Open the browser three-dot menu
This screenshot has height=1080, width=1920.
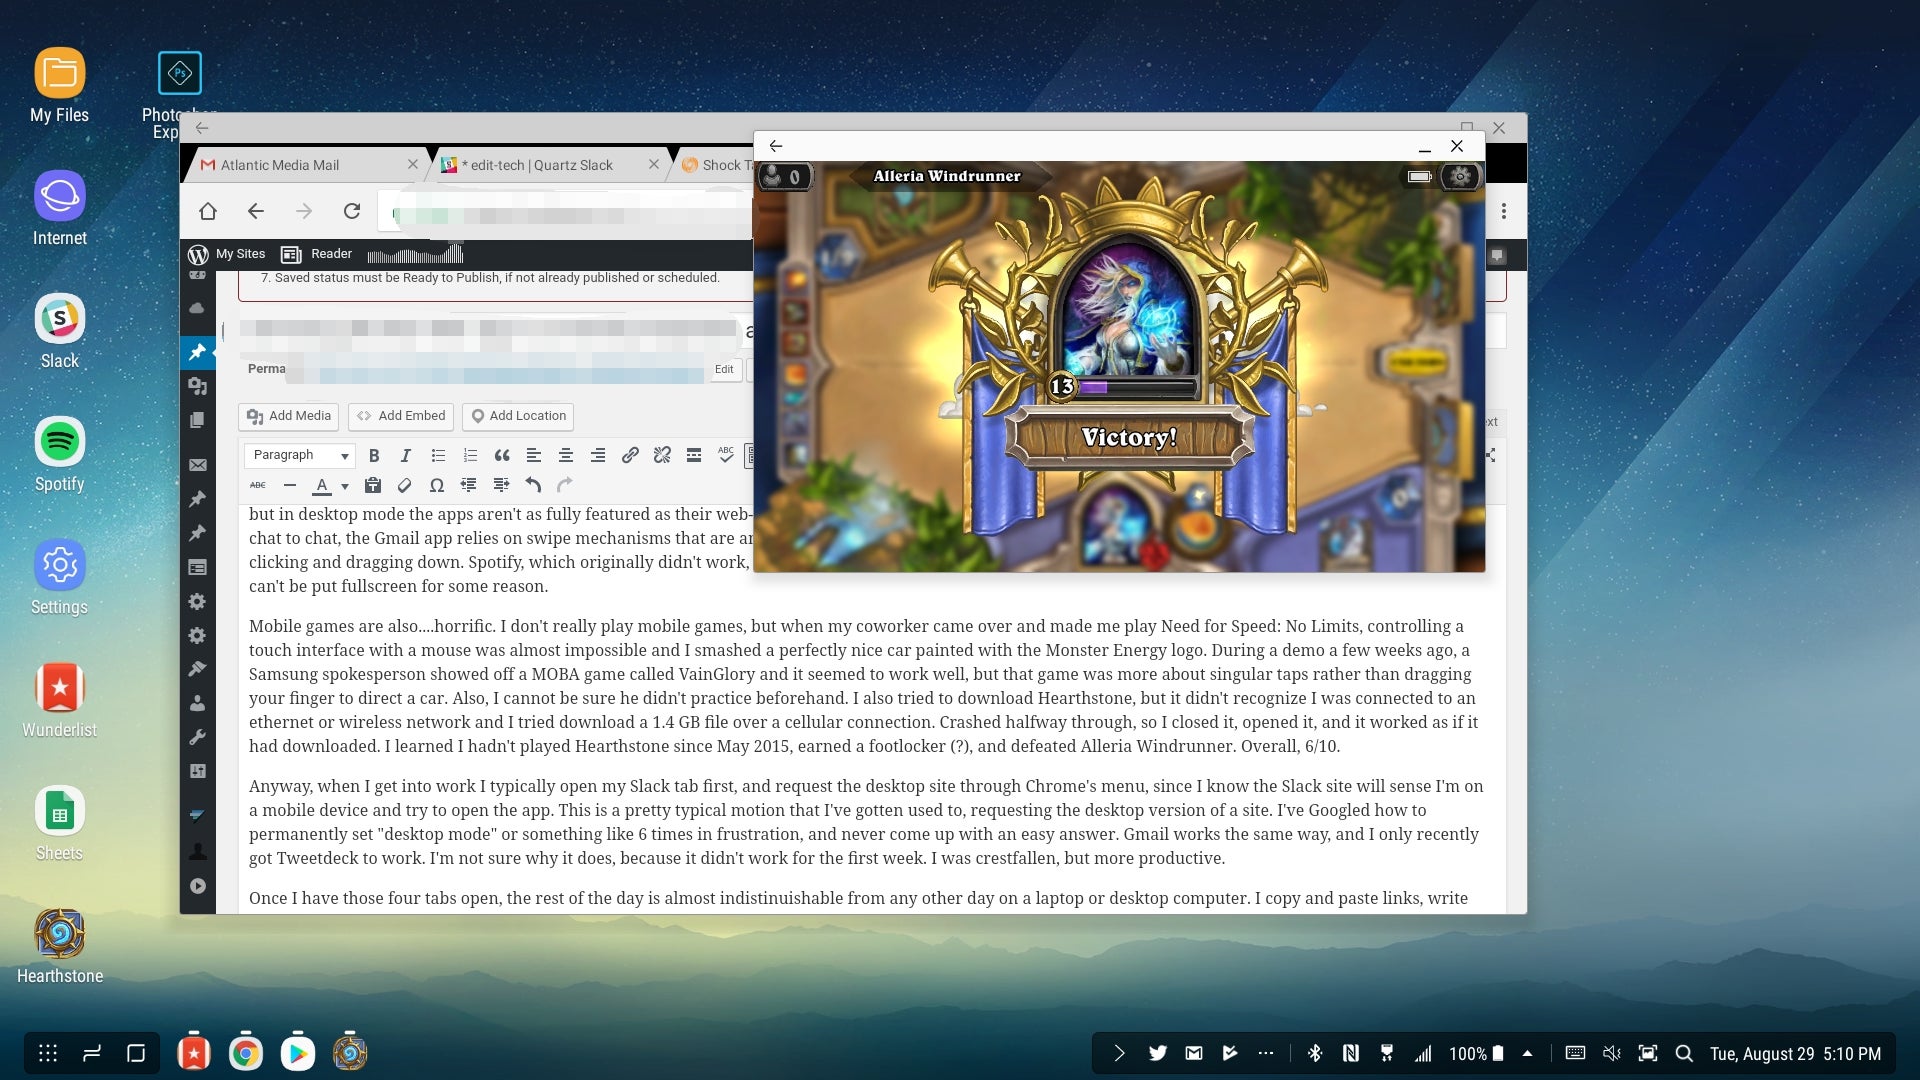[x=1504, y=211]
